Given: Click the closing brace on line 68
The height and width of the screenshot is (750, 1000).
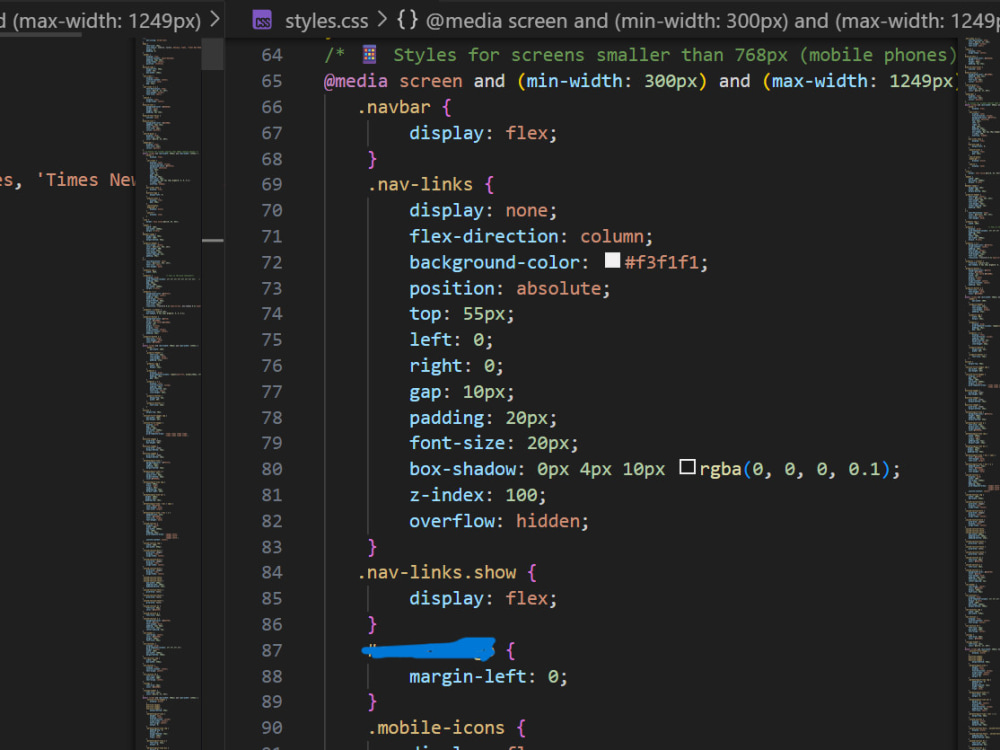Looking at the screenshot, I should point(372,159).
